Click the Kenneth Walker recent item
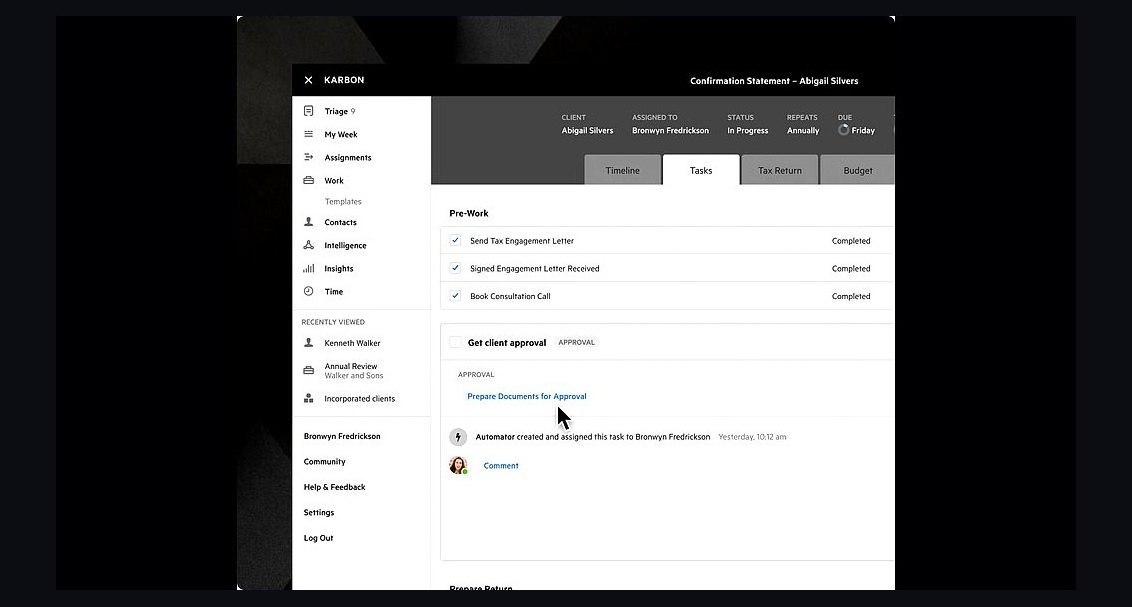Image resolution: width=1132 pixels, height=607 pixels. (x=352, y=343)
